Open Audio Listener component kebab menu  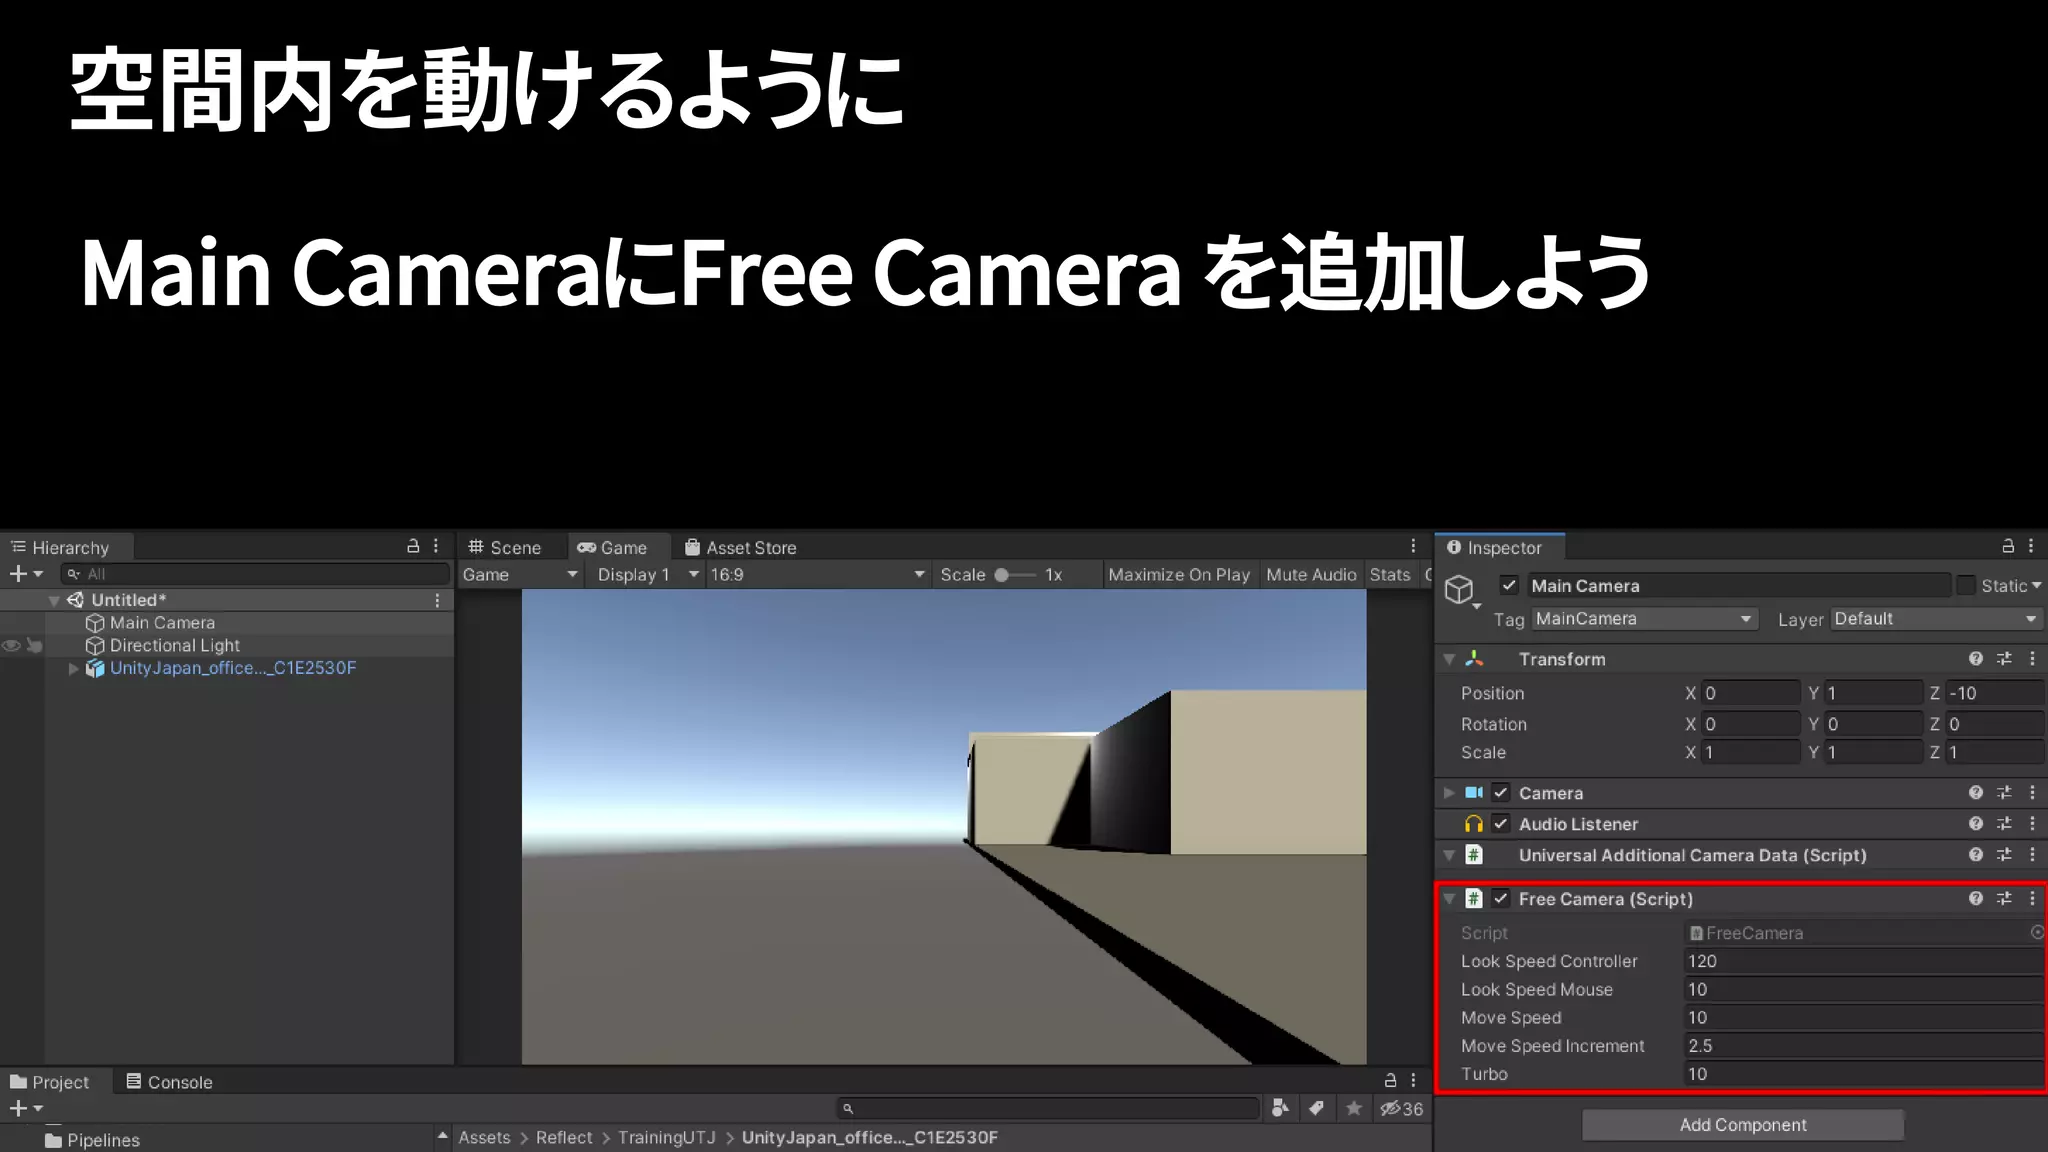click(x=2032, y=824)
